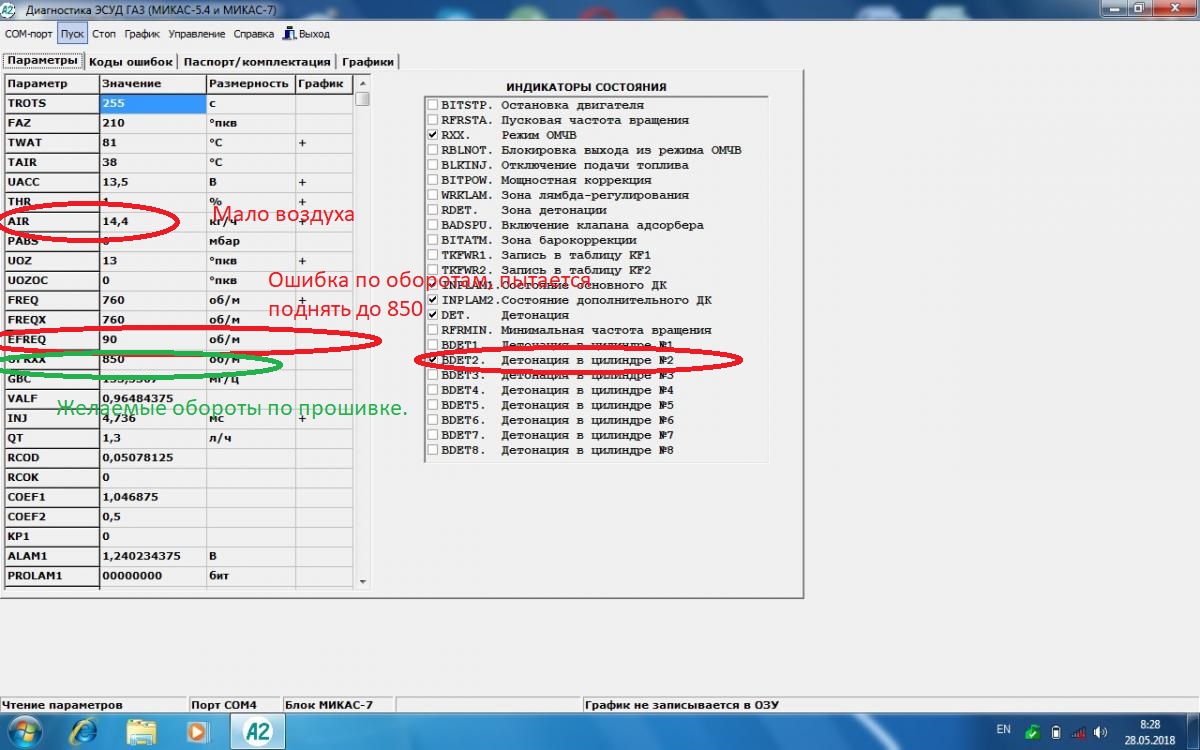This screenshot has height=750, width=1200.
Task: Switch to Коды ошибок tab
Action: [x=131, y=61]
